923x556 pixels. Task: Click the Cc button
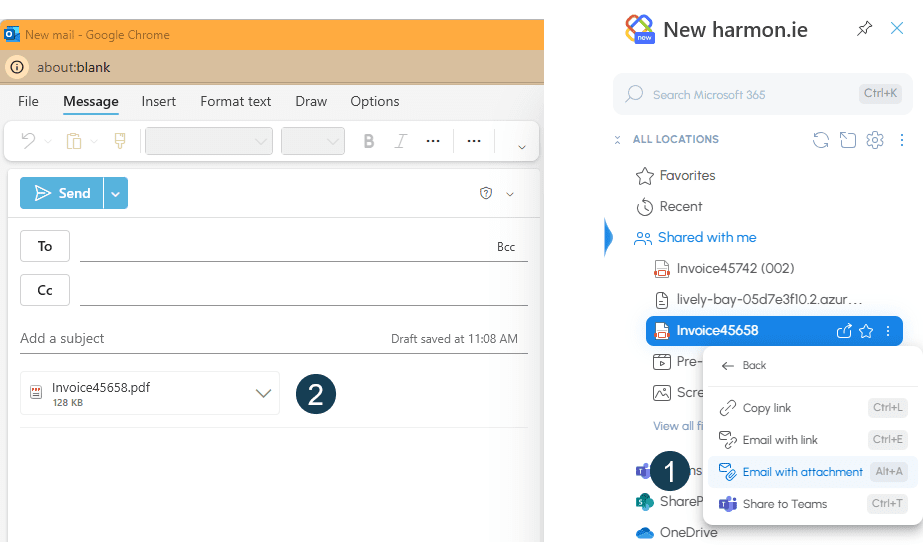[45, 290]
